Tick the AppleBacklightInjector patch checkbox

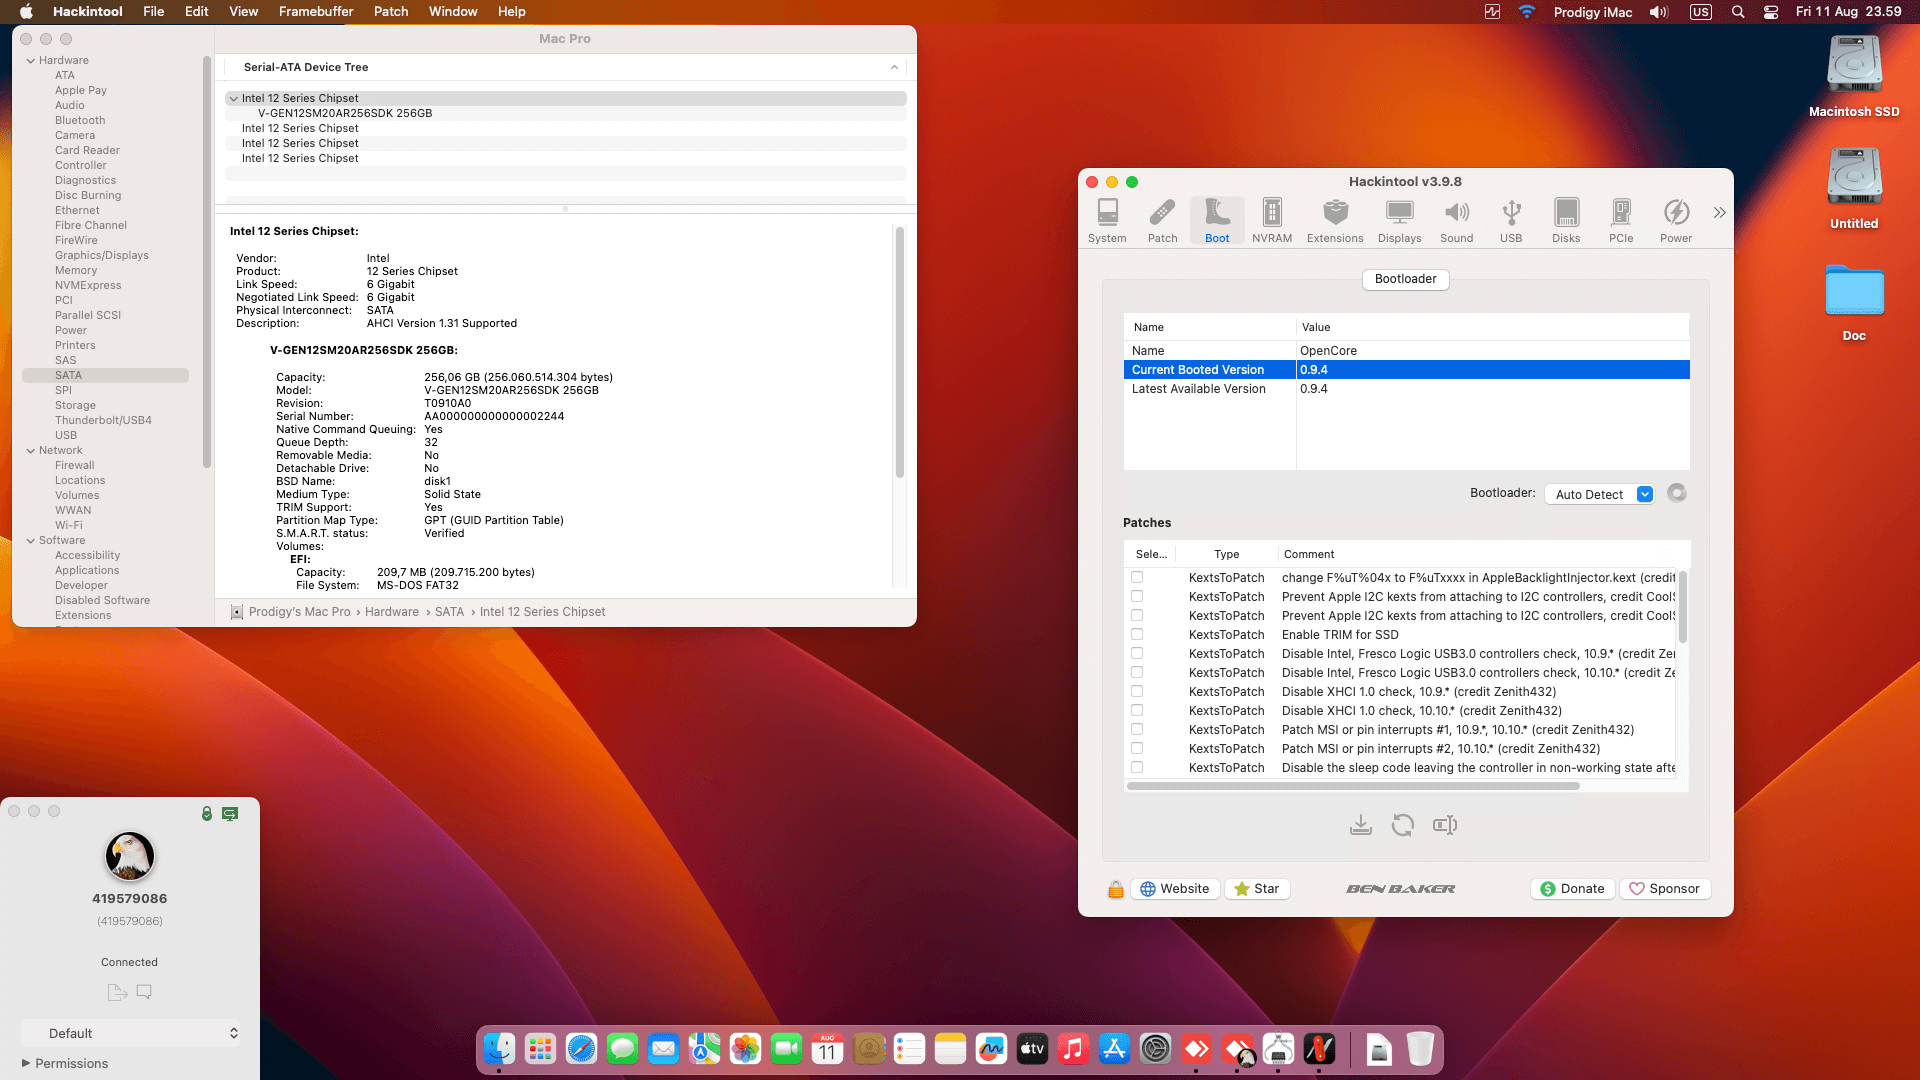(1137, 577)
